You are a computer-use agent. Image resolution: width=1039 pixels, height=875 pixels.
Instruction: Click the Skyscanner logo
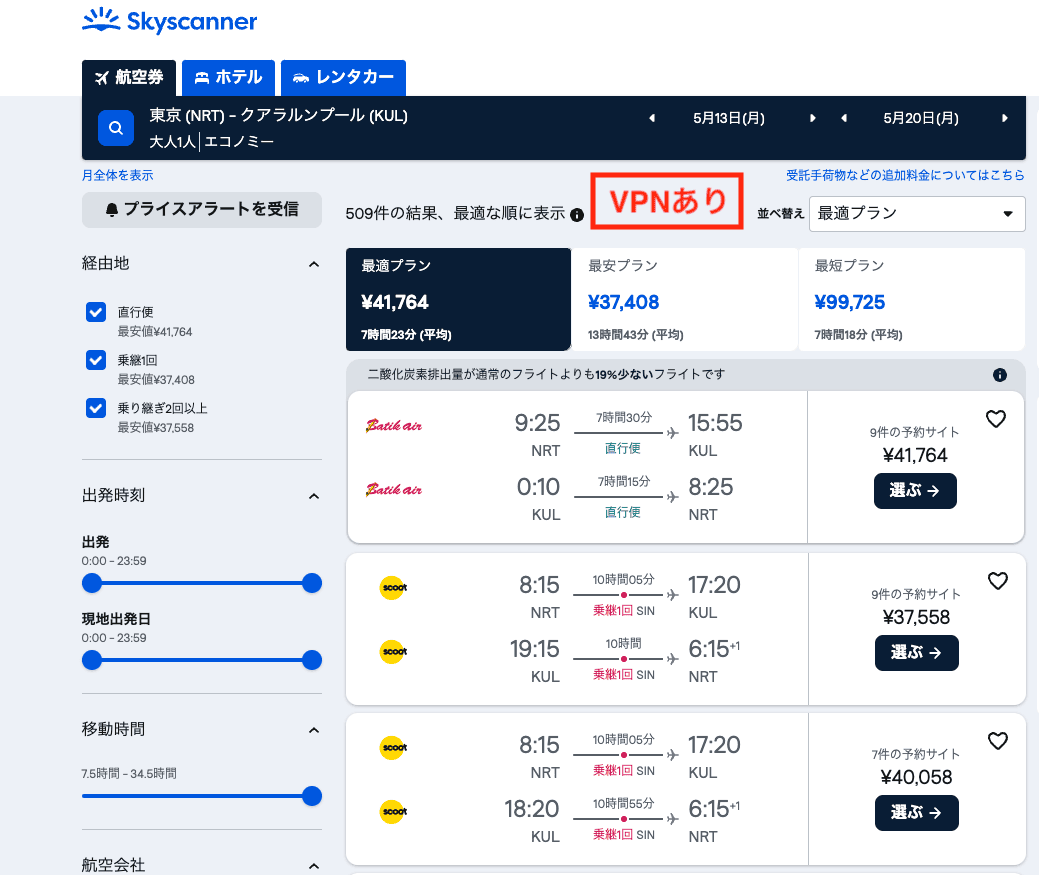(170, 21)
